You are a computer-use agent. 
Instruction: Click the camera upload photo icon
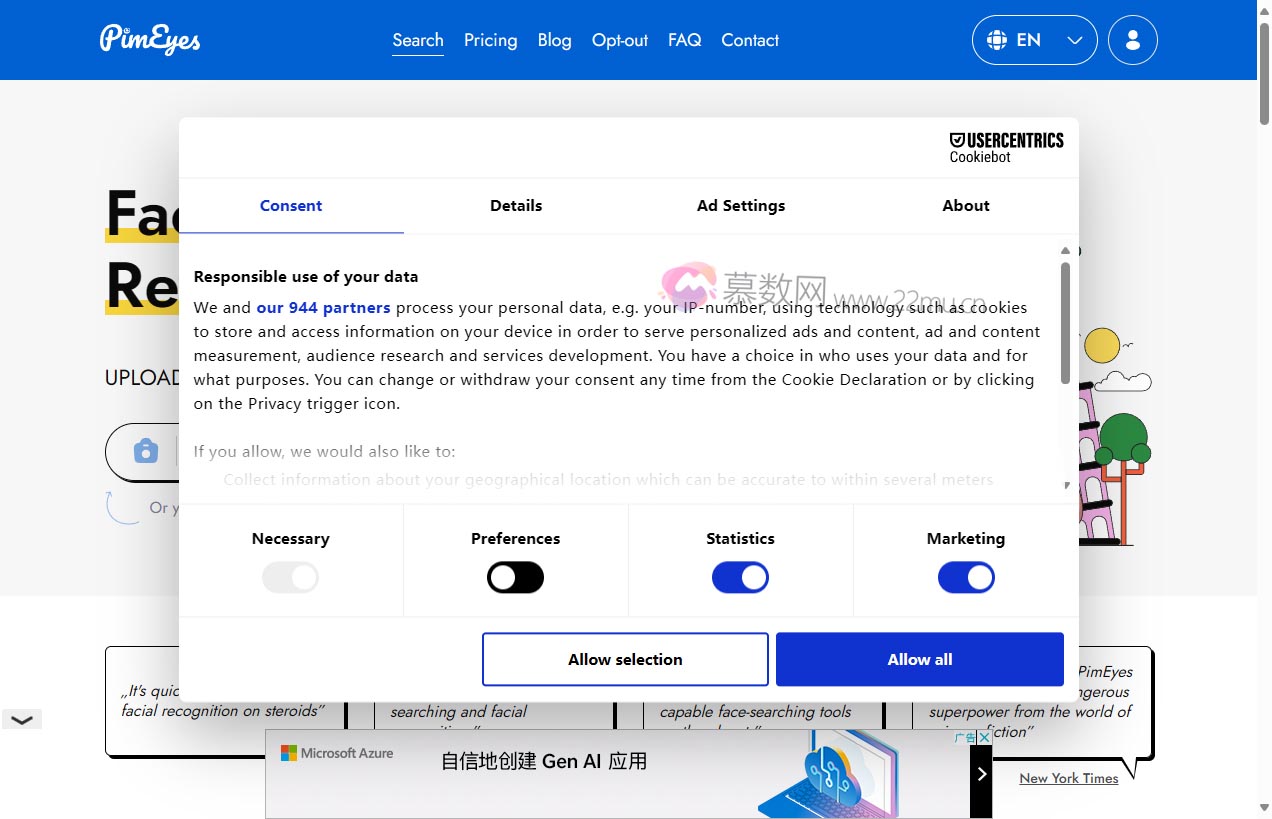click(146, 451)
